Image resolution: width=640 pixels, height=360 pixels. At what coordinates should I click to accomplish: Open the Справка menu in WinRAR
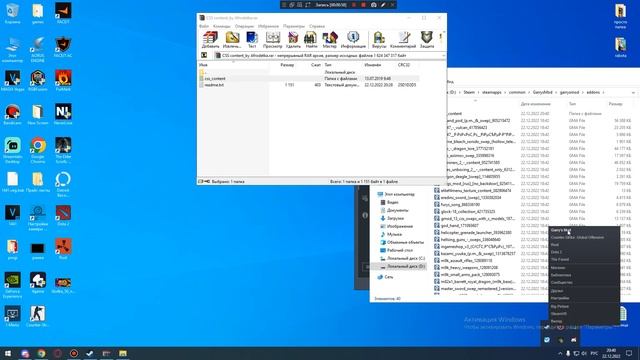317,26
